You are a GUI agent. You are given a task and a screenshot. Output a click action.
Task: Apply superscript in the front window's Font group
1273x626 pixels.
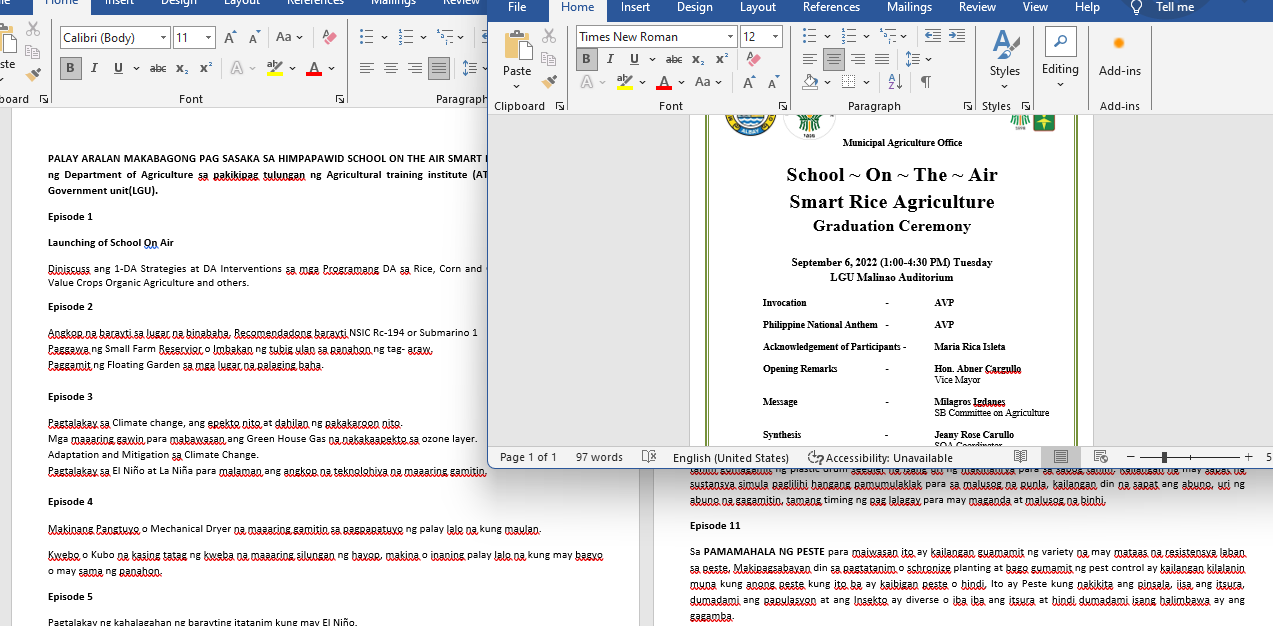724,59
